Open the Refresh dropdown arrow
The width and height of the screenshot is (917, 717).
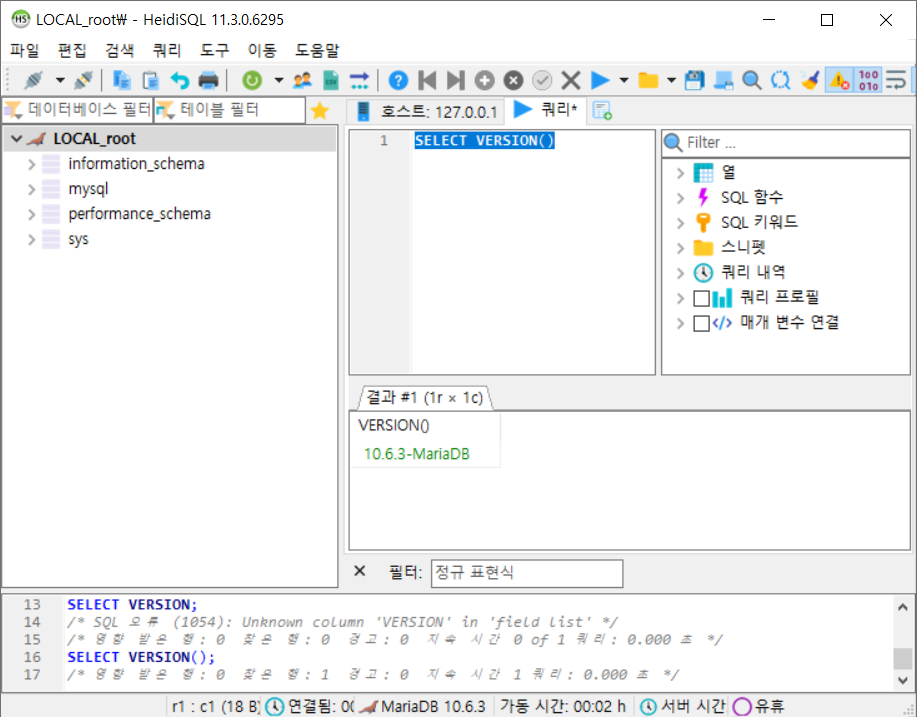tap(279, 80)
